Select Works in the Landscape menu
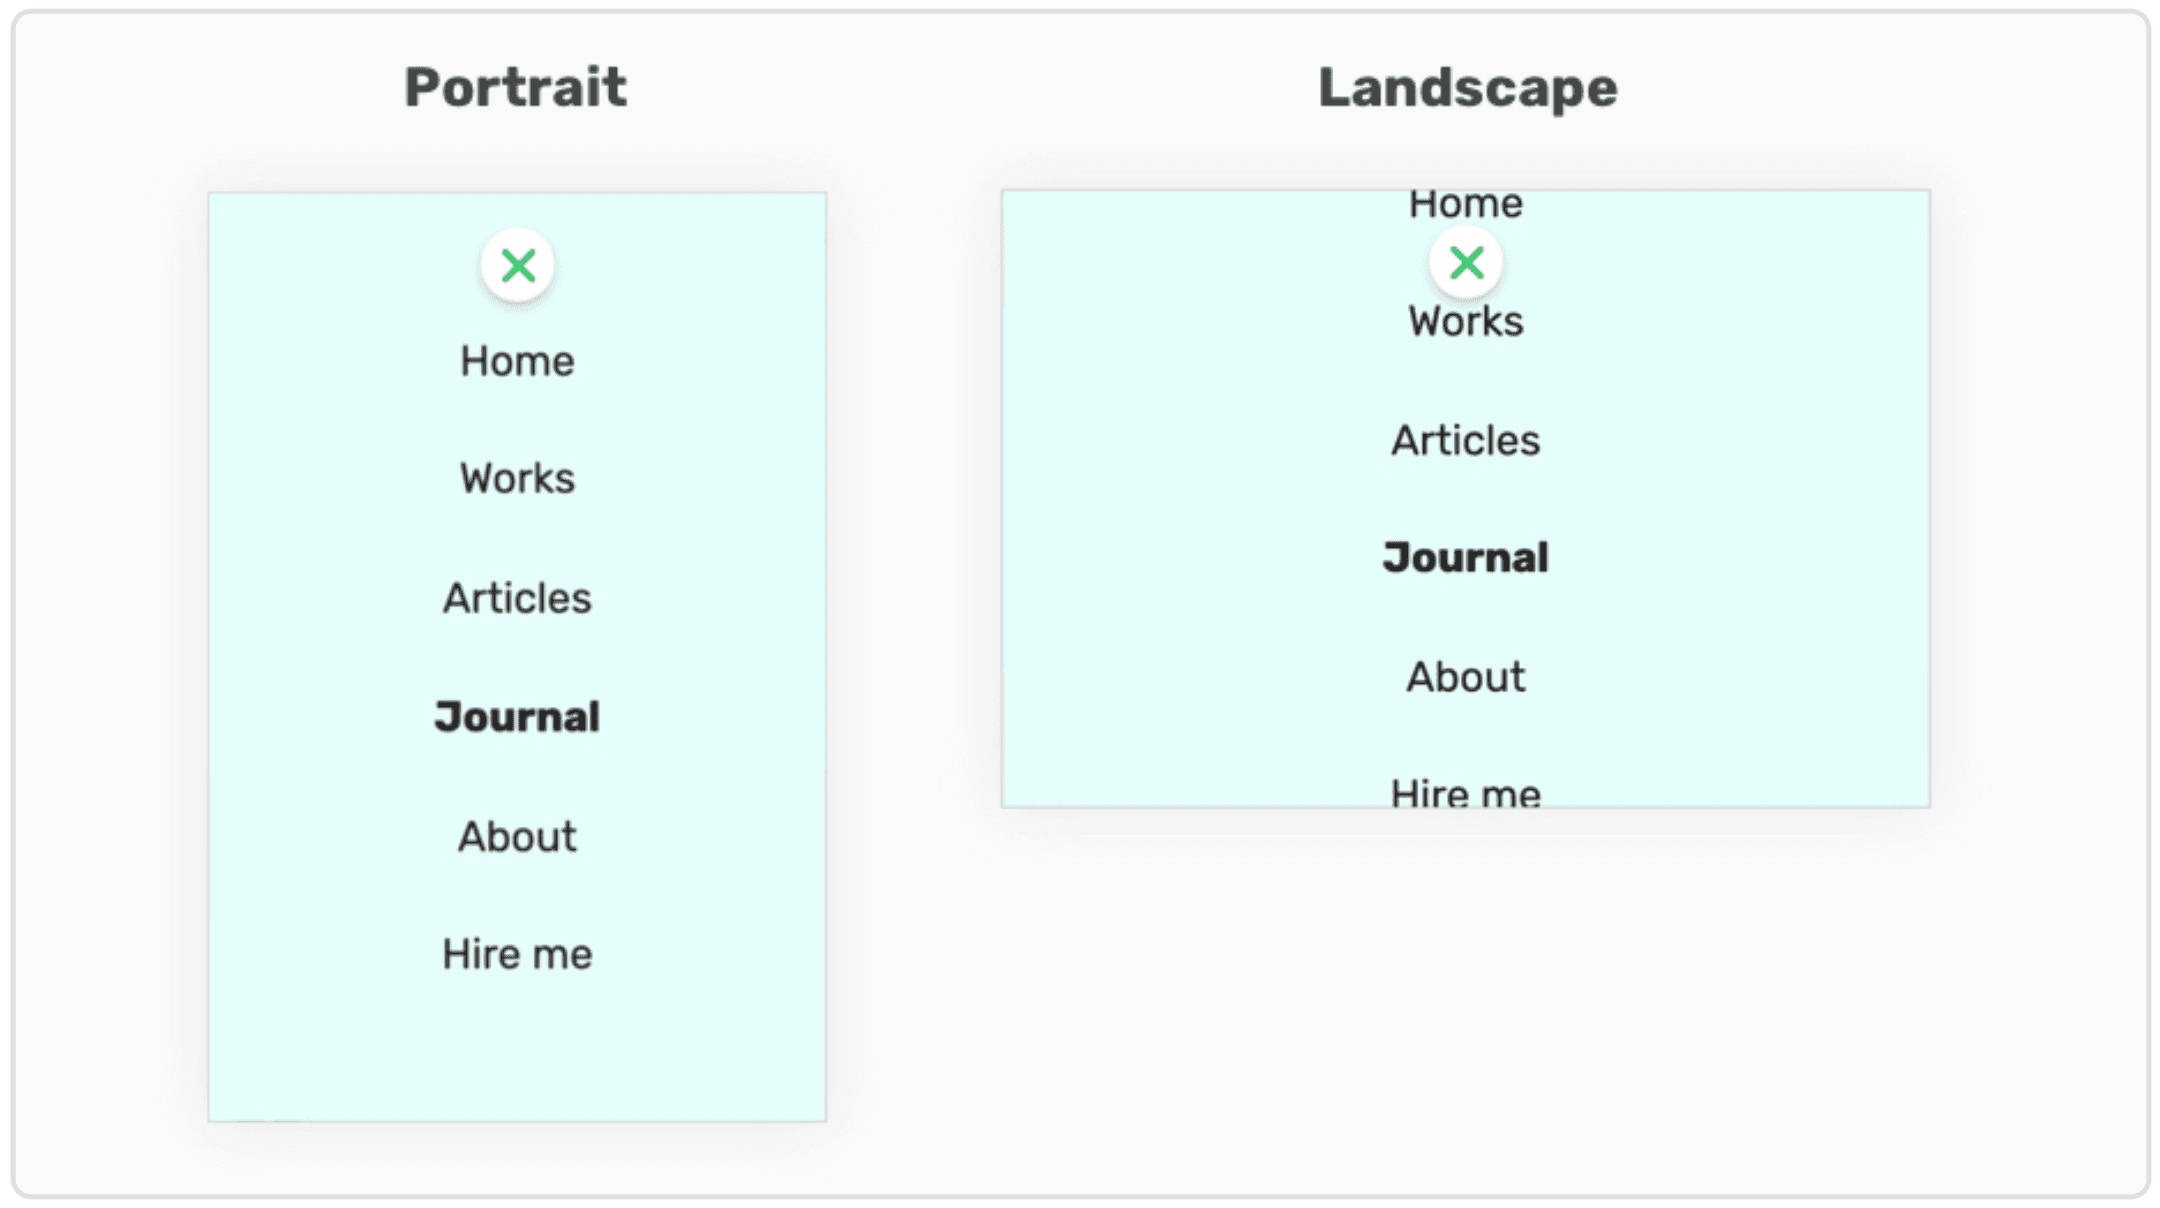Image resolution: width=2160 pixels, height=1208 pixels. [x=1466, y=322]
